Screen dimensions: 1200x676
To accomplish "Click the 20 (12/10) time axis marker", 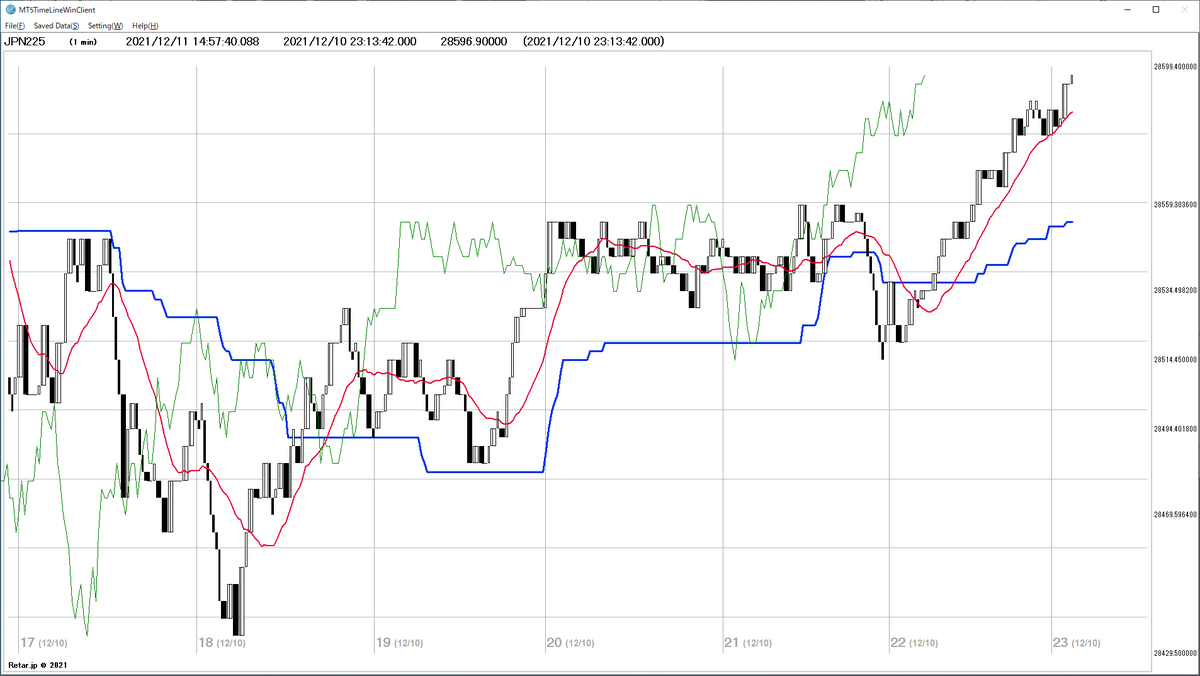I will point(573,643).
